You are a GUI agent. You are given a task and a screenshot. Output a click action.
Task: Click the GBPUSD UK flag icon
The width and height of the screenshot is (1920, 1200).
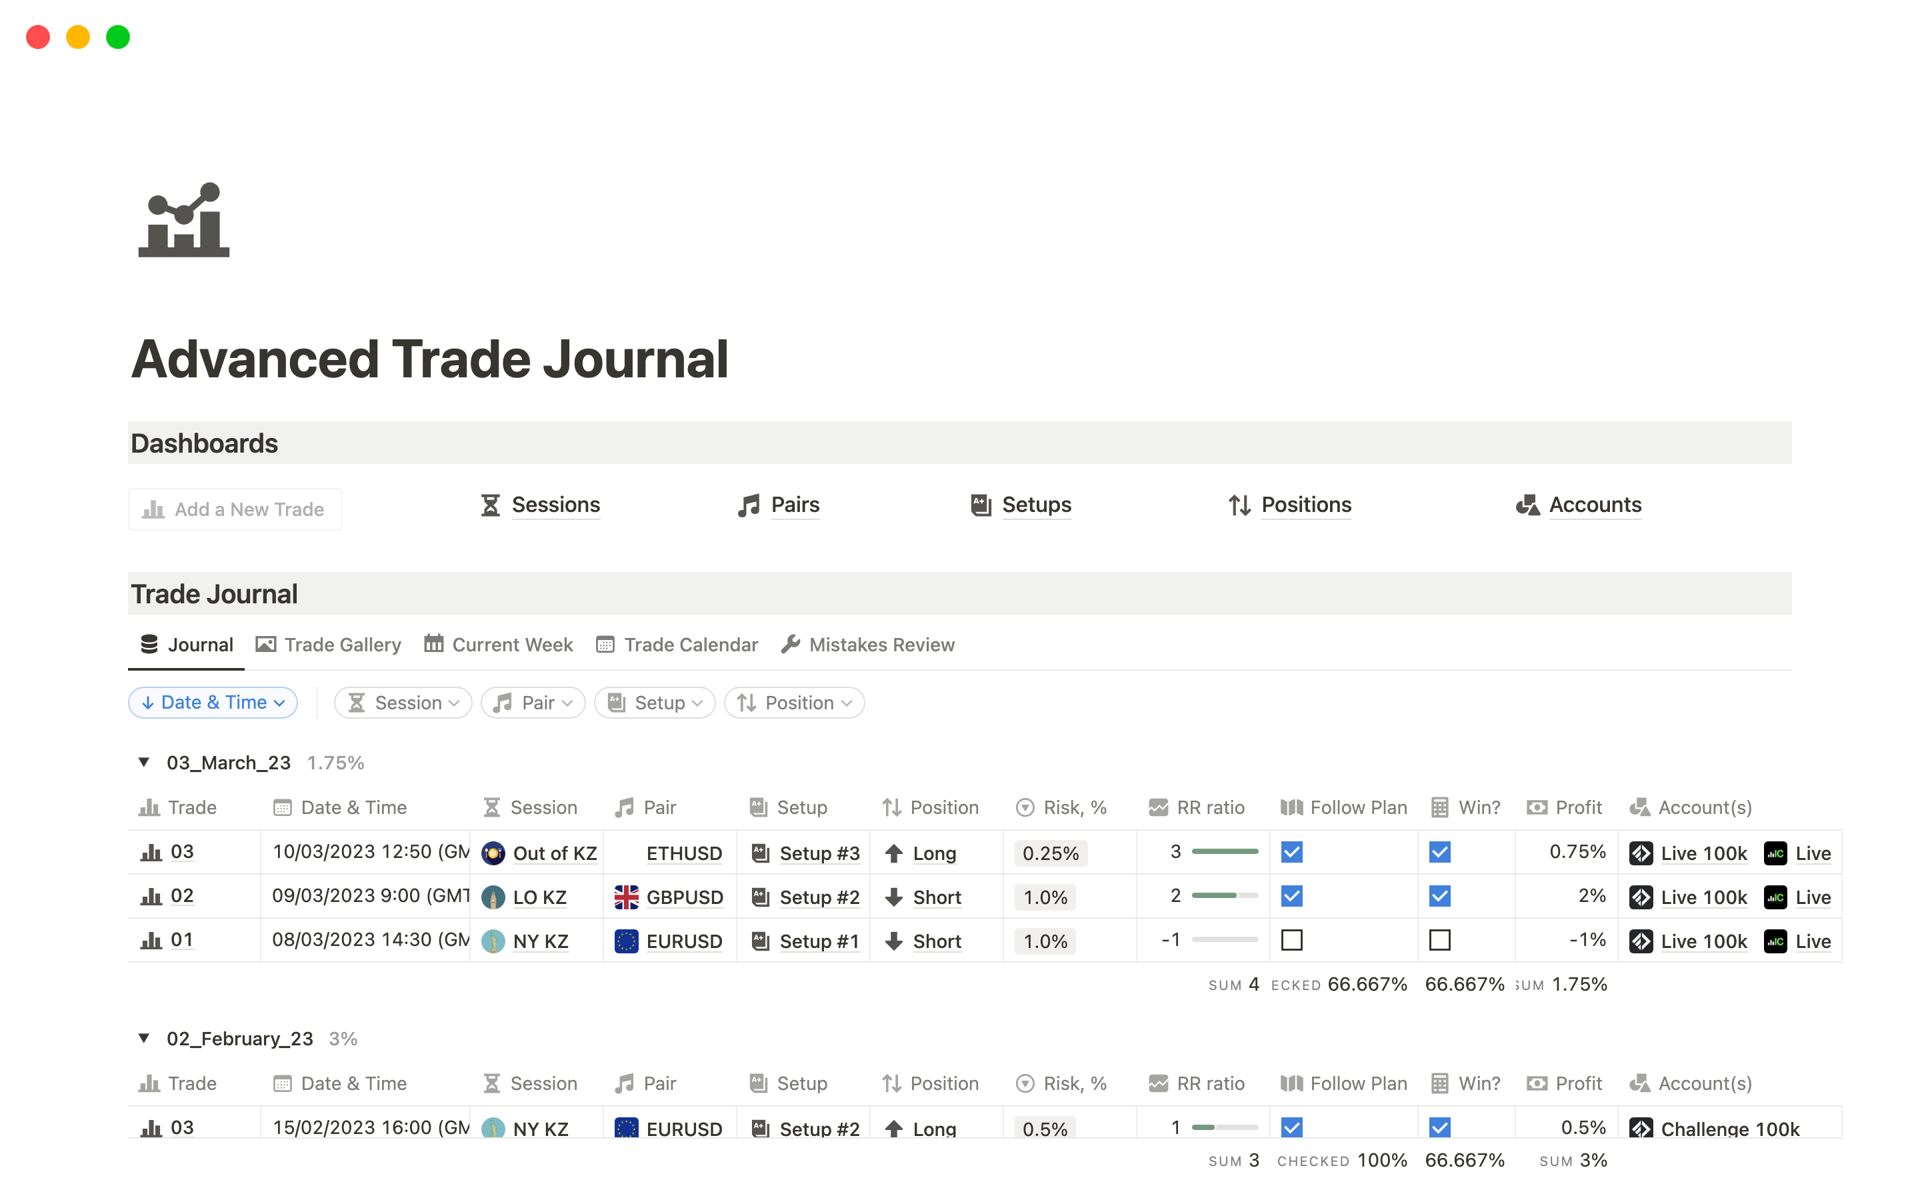tap(627, 897)
